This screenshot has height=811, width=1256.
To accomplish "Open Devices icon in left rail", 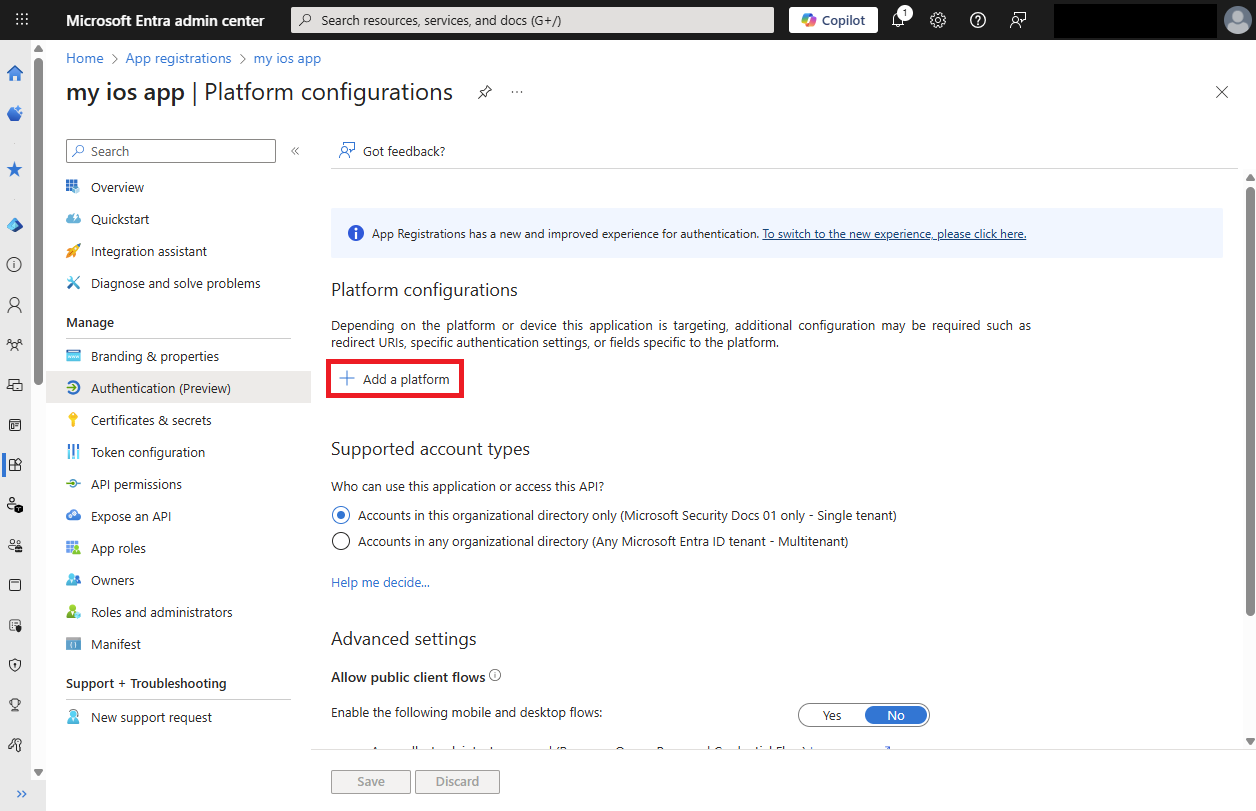I will tap(15, 385).
